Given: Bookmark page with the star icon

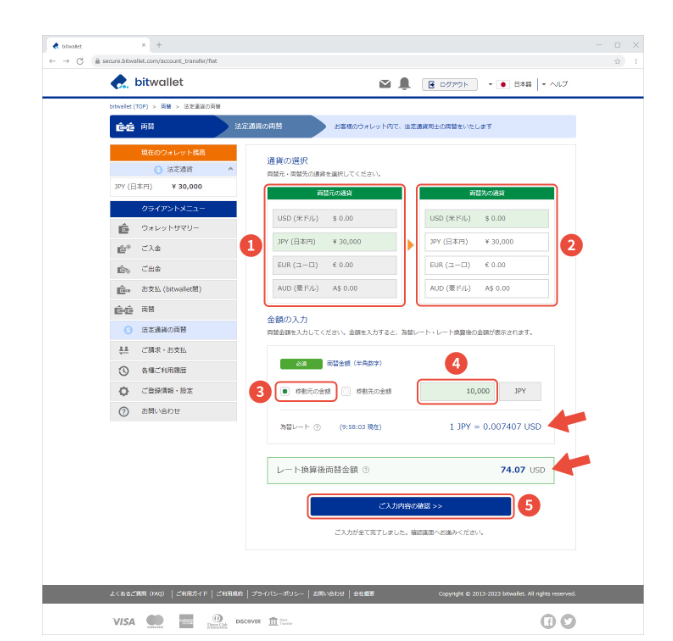Looking at the screenshot, I should click(x=619, y=61).
